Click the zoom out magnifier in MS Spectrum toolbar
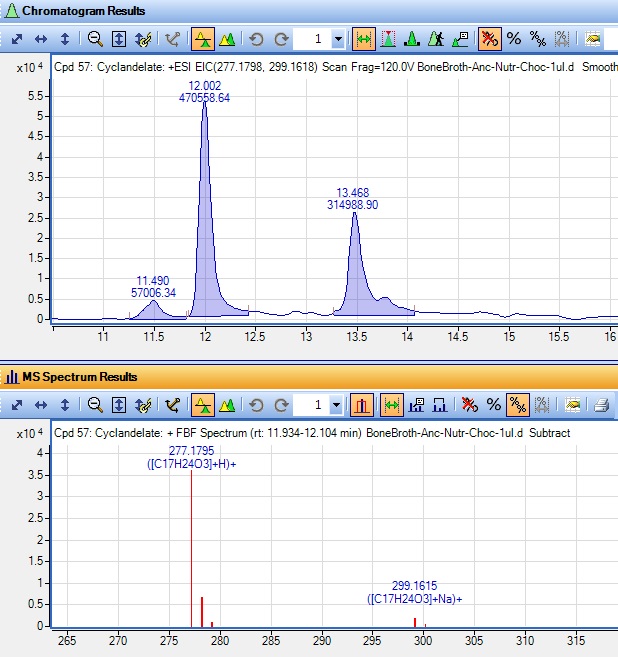This screenshot has height=657, width=618. pos(95,405)
